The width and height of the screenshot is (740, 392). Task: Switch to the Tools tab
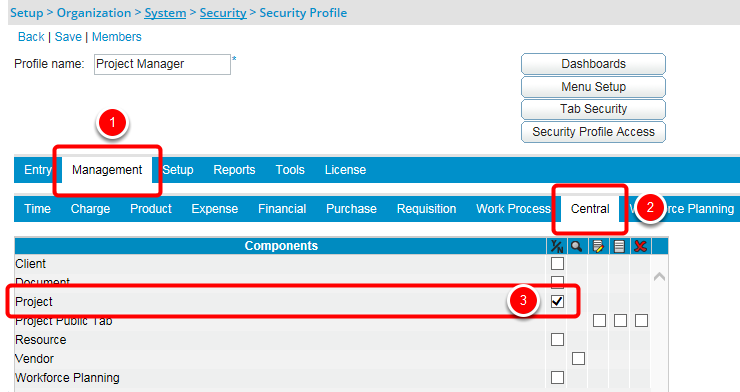tap(290, 170)
